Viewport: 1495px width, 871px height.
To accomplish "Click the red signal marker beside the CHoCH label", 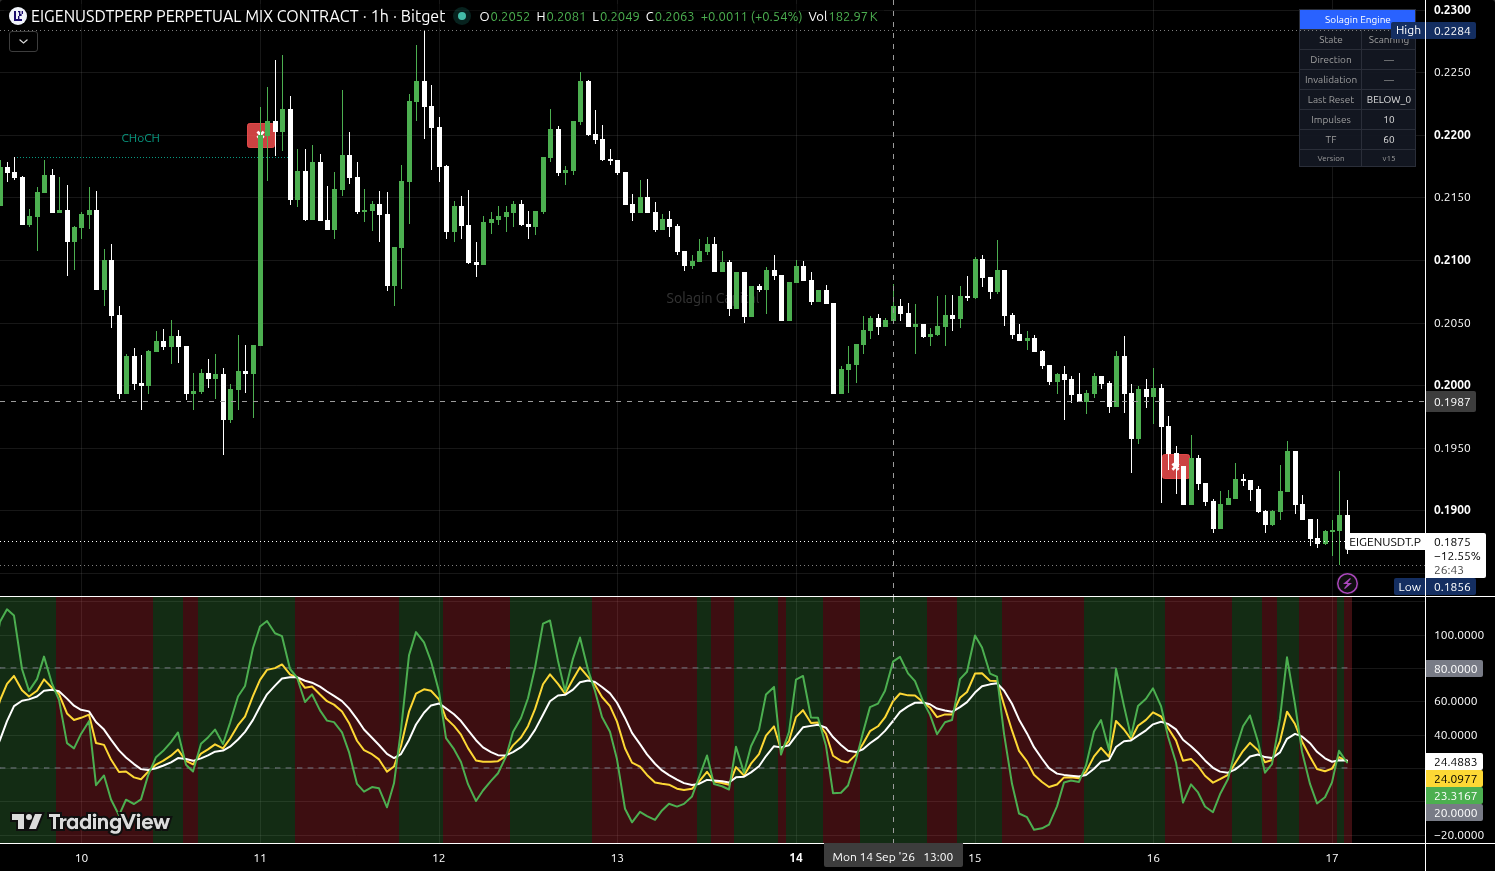I will (260, 135).
